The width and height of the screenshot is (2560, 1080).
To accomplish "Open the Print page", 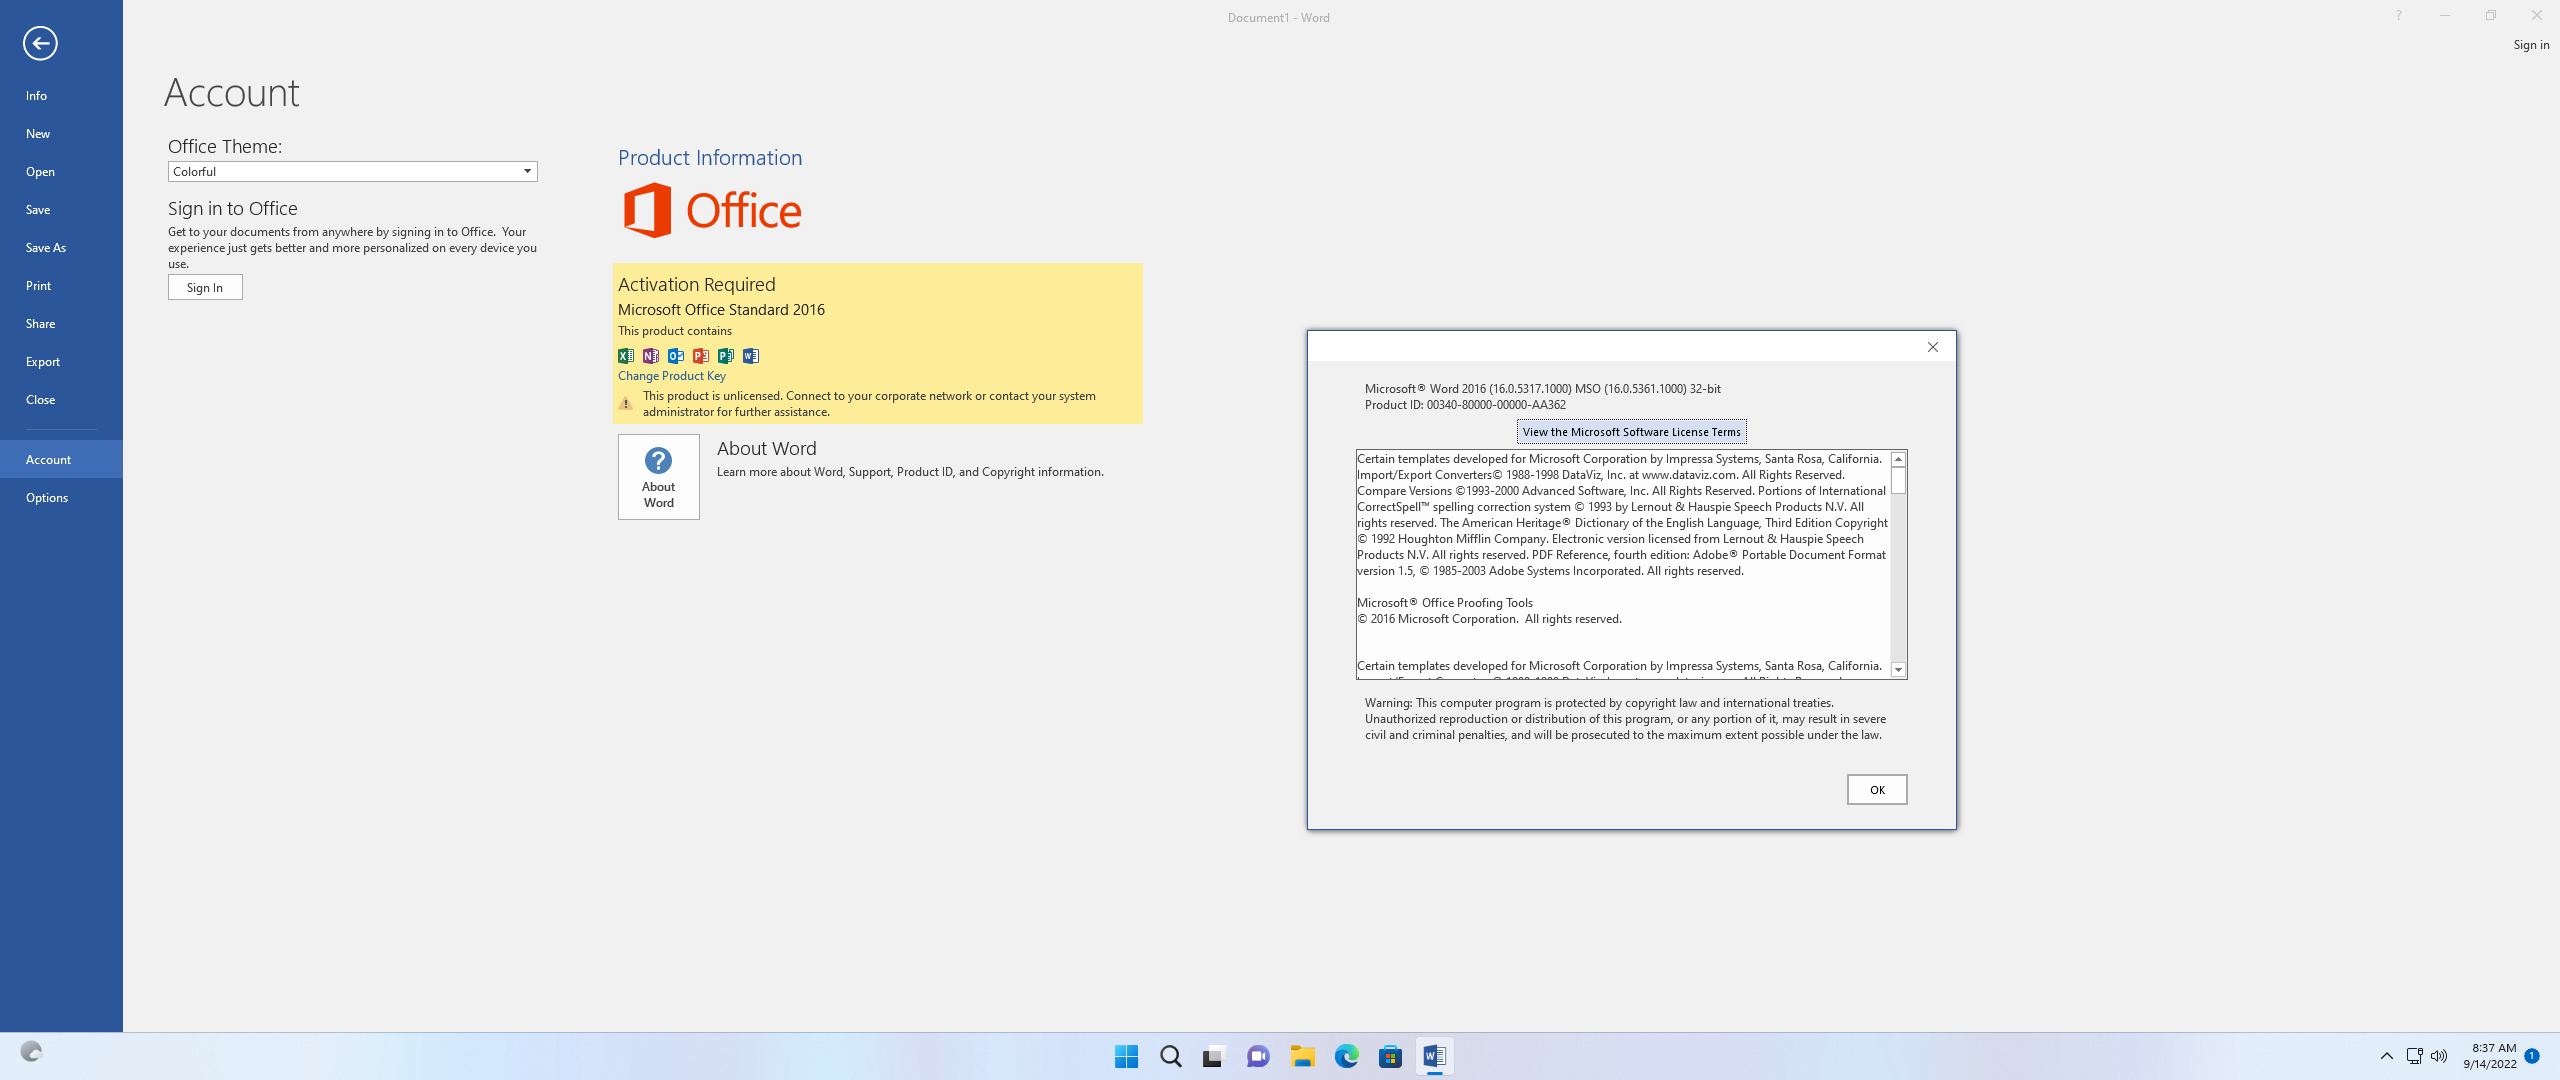I will [61, 286].
